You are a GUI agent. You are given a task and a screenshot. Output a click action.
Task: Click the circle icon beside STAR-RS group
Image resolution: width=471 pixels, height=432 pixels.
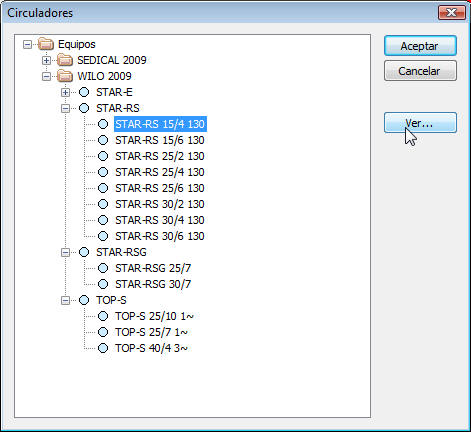coord(84,108)
